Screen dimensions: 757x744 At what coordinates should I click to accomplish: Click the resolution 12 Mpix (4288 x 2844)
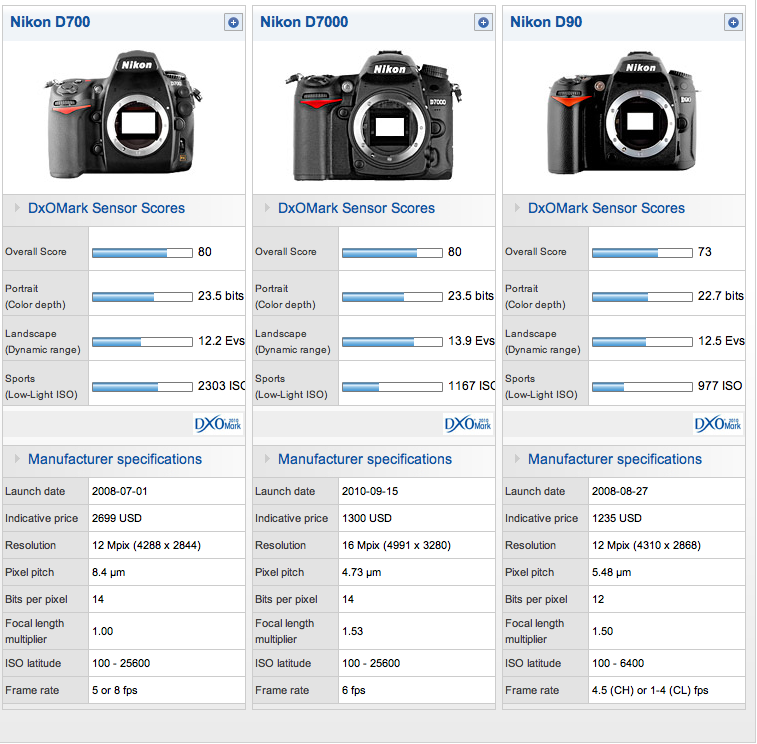[x=146, y=545]
